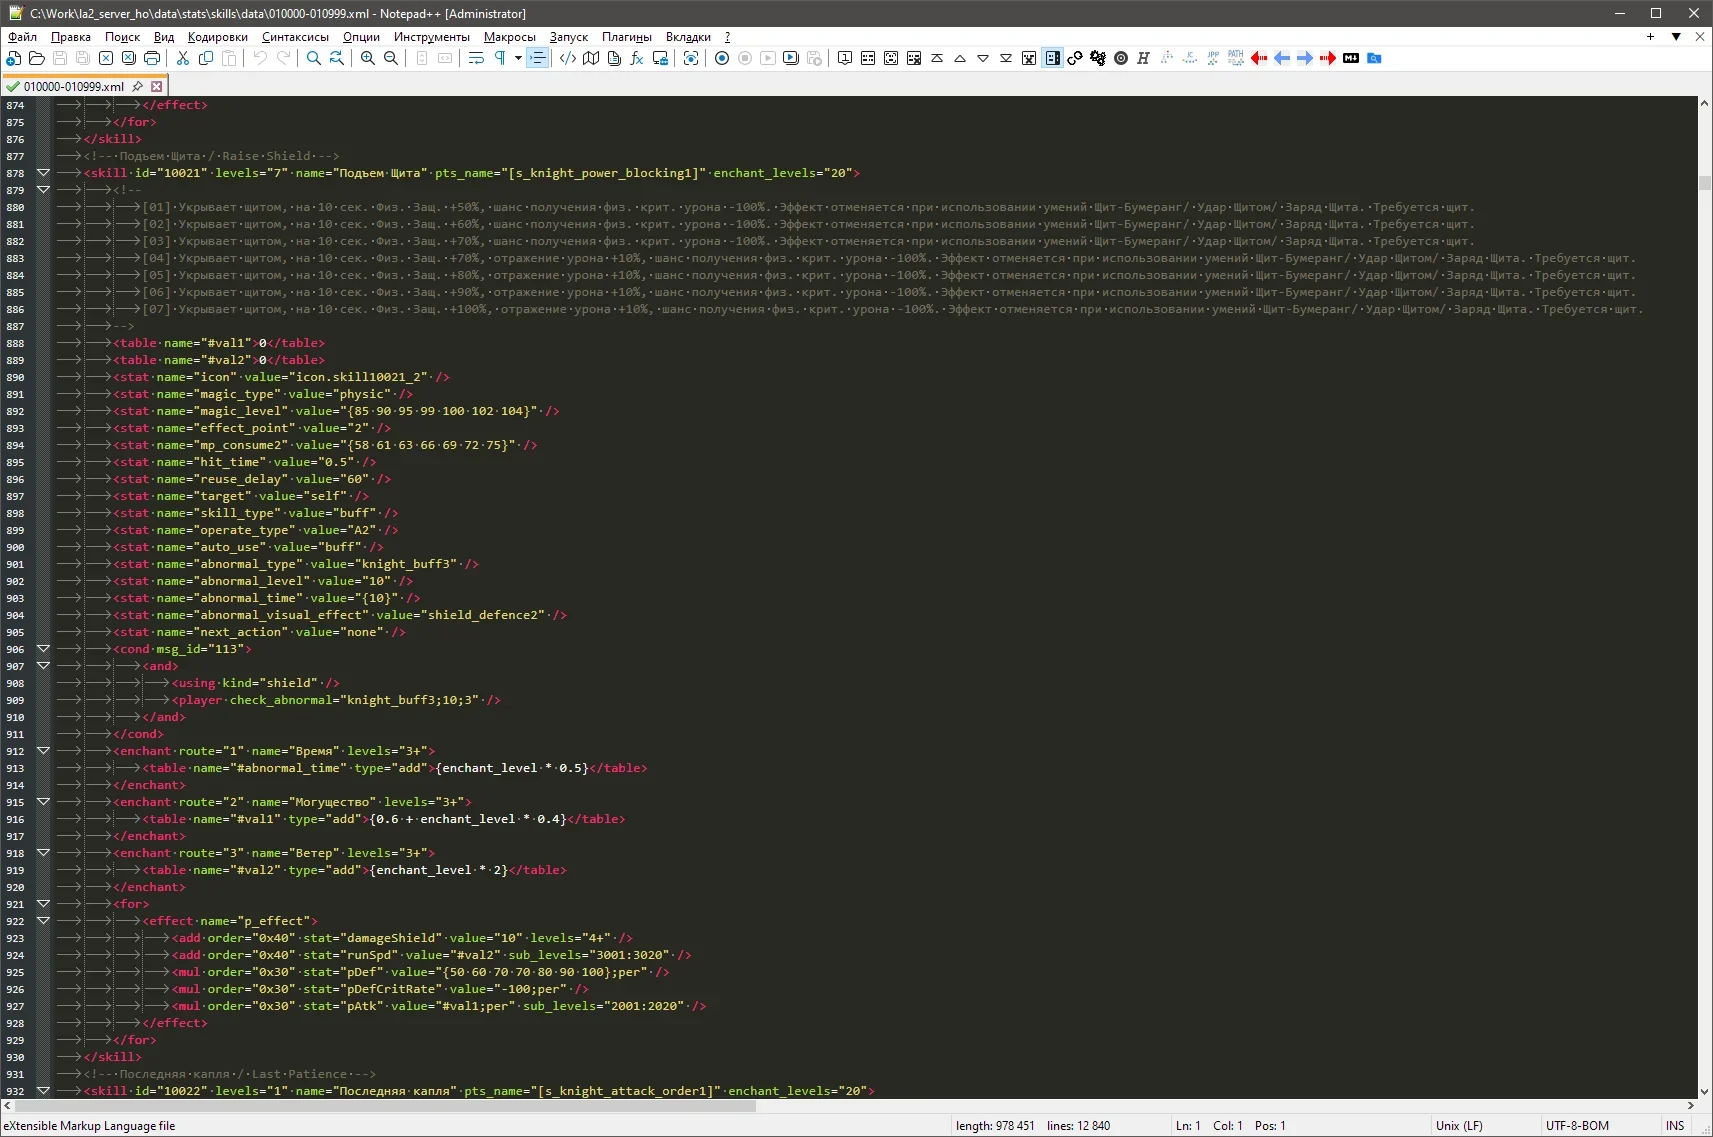Open the Find dialog with the magnifier icon
This screenshot has height=1137, width=1713.
click(x=314, y=58)
